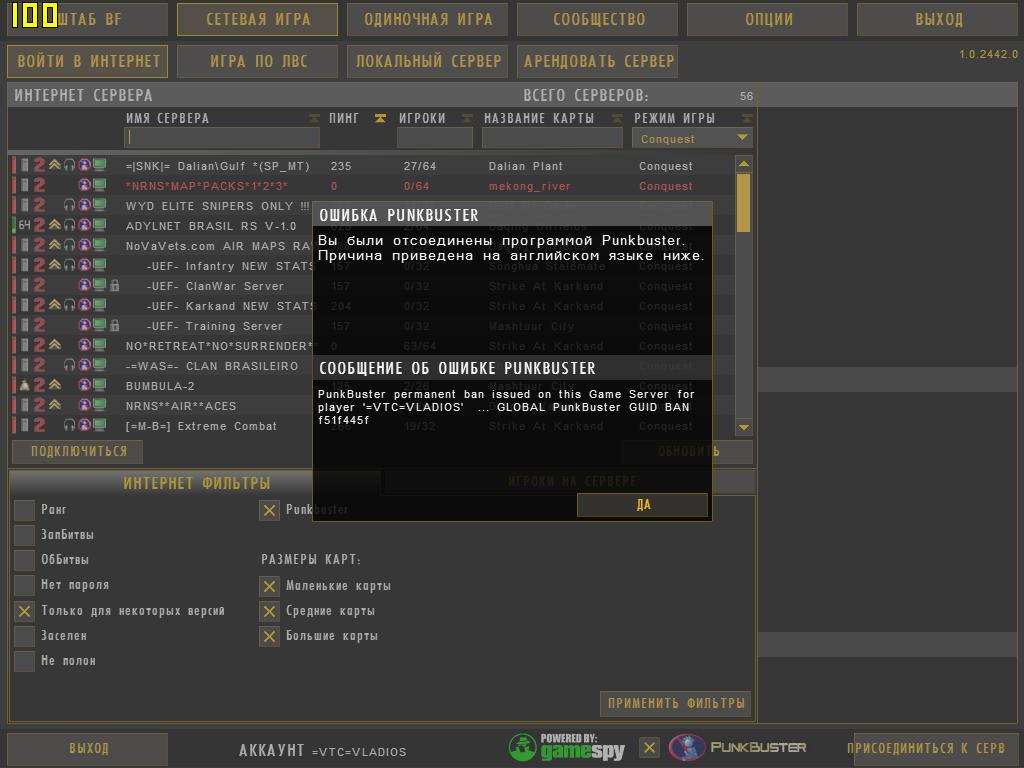Open the Conquest game mode dropdown

pyautogui.click(x=692, y=138)
